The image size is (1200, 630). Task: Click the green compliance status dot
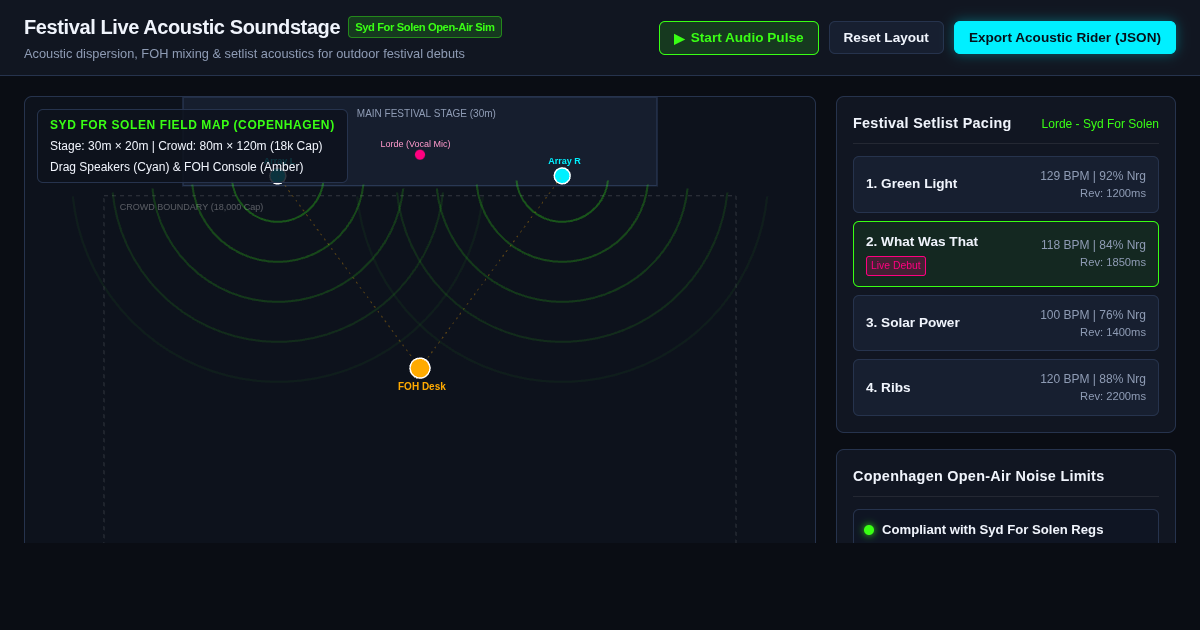coord(869,530)
